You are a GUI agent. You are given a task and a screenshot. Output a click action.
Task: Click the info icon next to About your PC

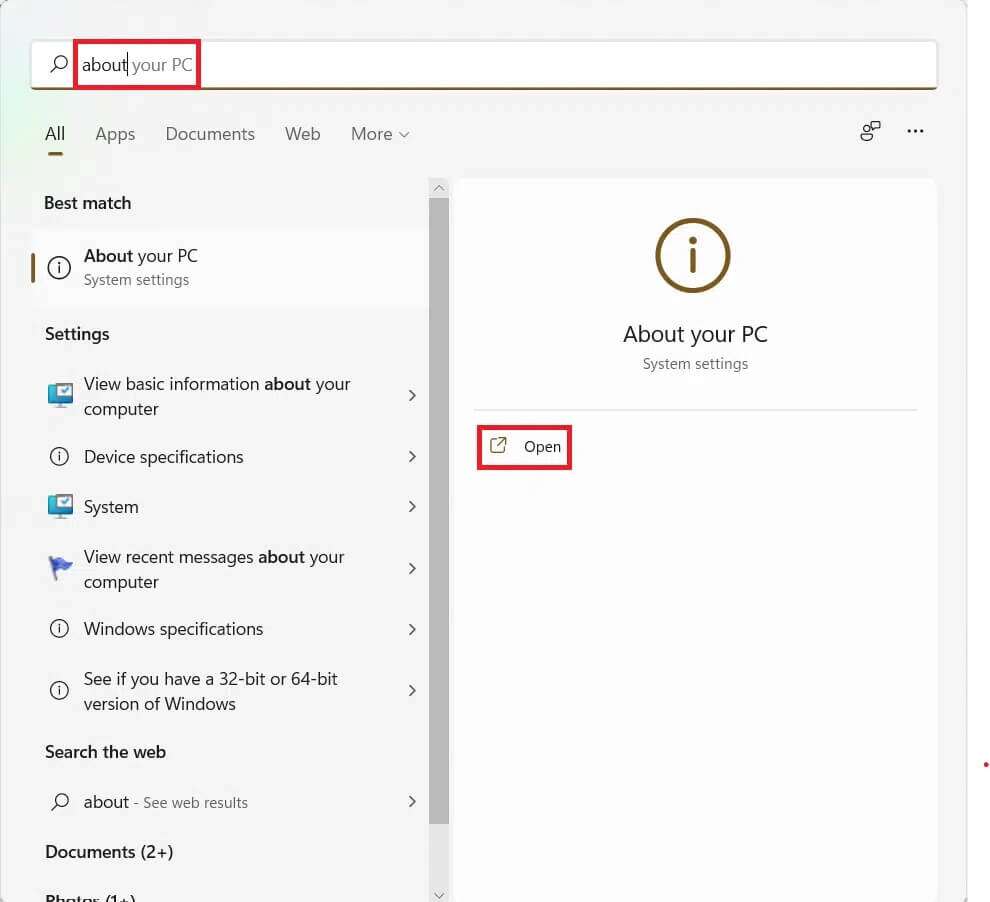coord(59,268)
